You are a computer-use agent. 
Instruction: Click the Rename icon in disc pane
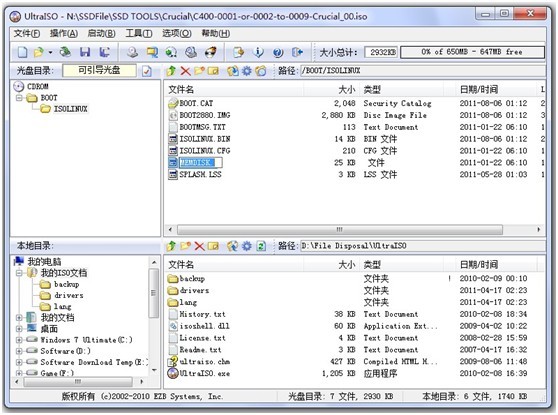coord(213,71)
